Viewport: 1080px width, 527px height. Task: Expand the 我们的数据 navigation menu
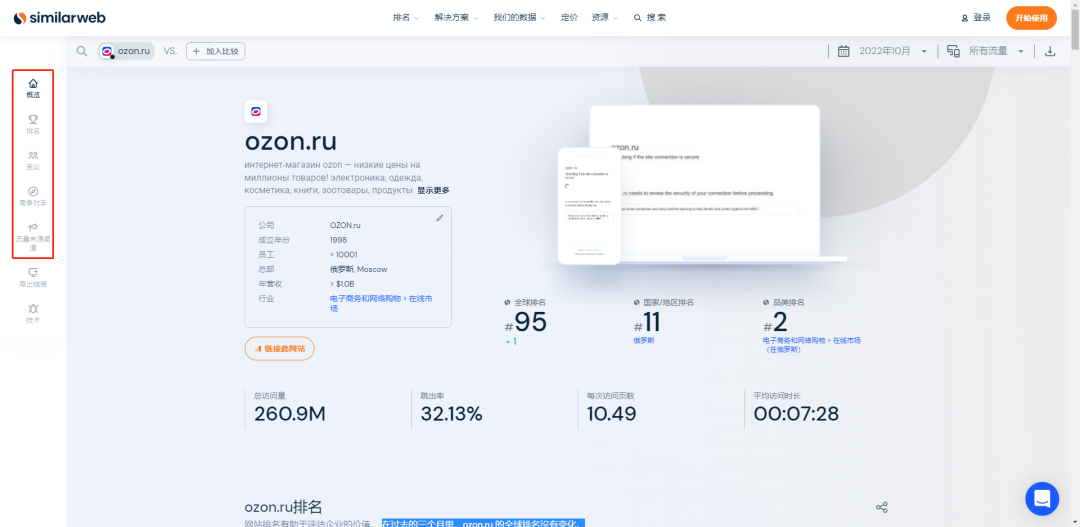(x=519, y=18)
